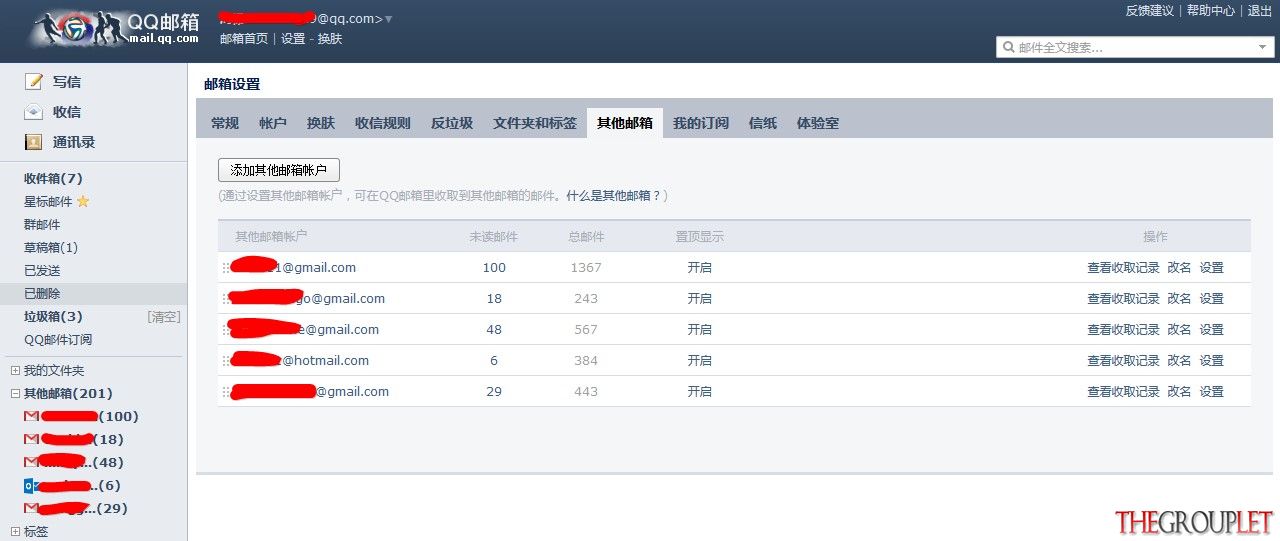Click 写信 text in sidebar
This screenshot has width=1280, height=541.
67,82
